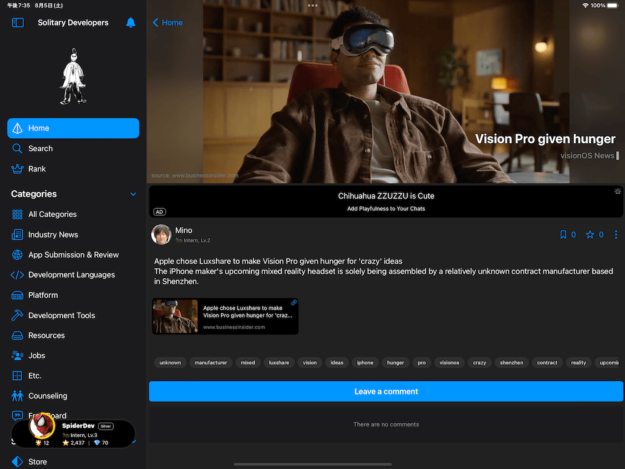Open App Submission & Review category
The width and height of the screenshot is (625, 469).
(x=73, y=255)
